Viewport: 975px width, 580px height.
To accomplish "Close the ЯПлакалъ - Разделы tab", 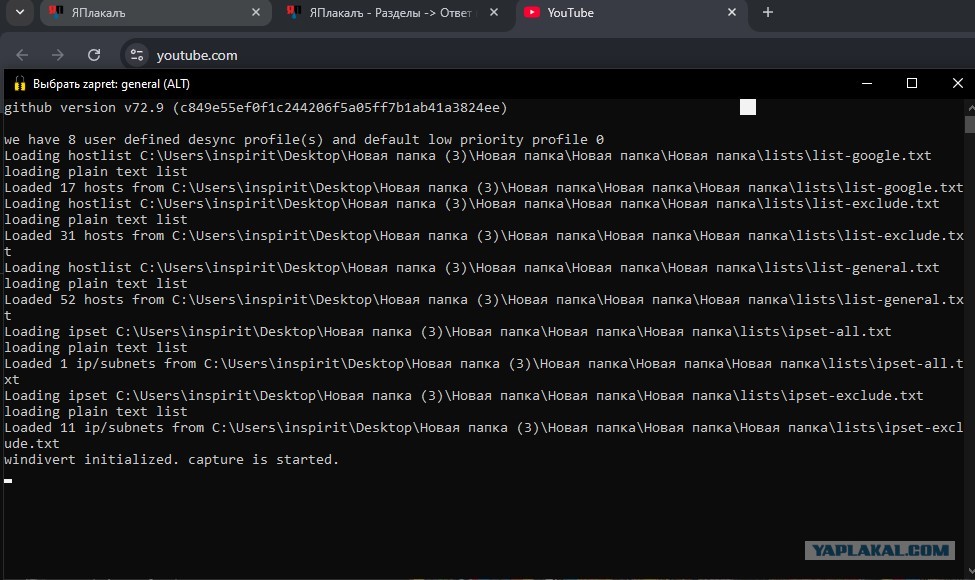I will 494,12.
